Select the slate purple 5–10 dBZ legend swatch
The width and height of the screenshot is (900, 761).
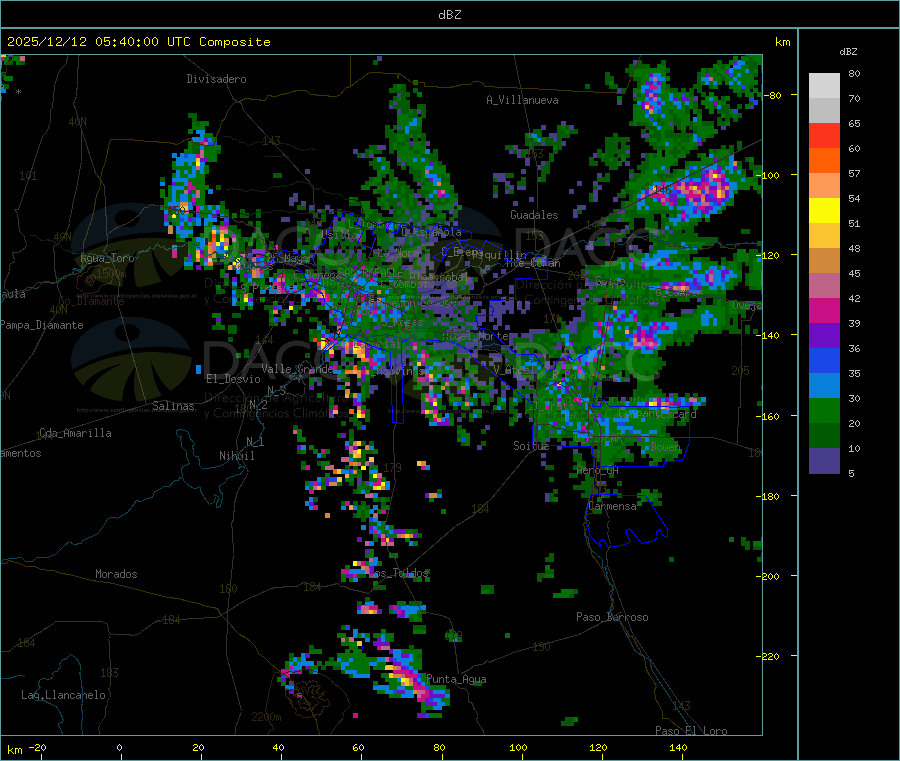(824, 461)
